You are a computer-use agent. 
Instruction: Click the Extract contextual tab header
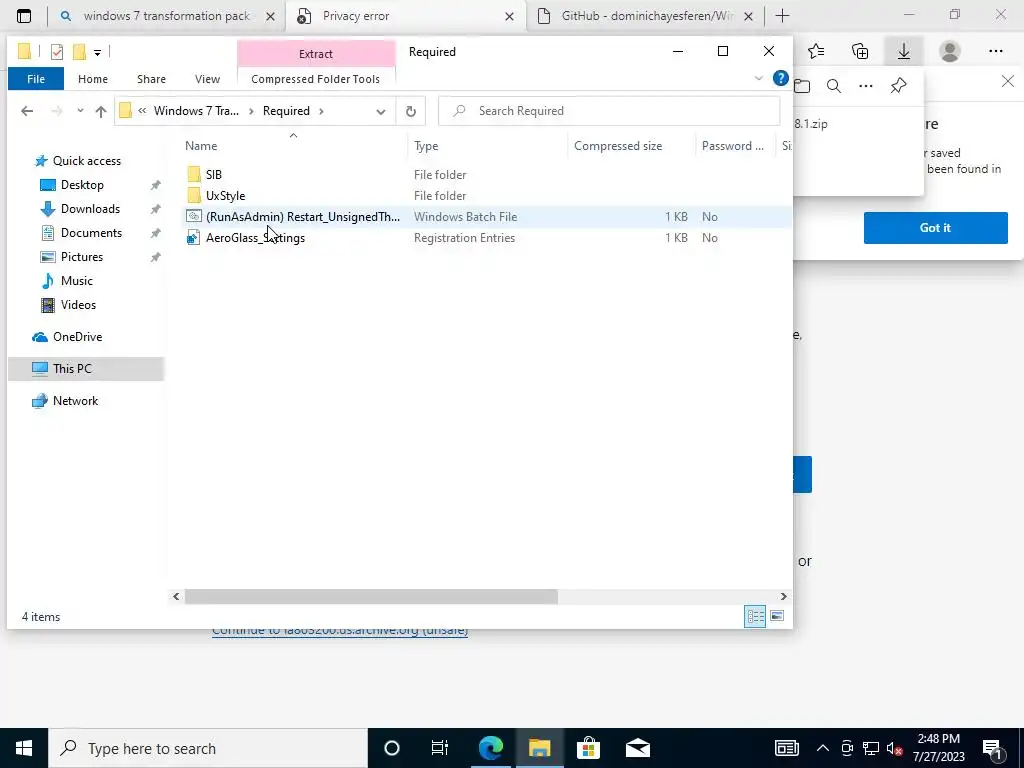[x=316, y=54]
